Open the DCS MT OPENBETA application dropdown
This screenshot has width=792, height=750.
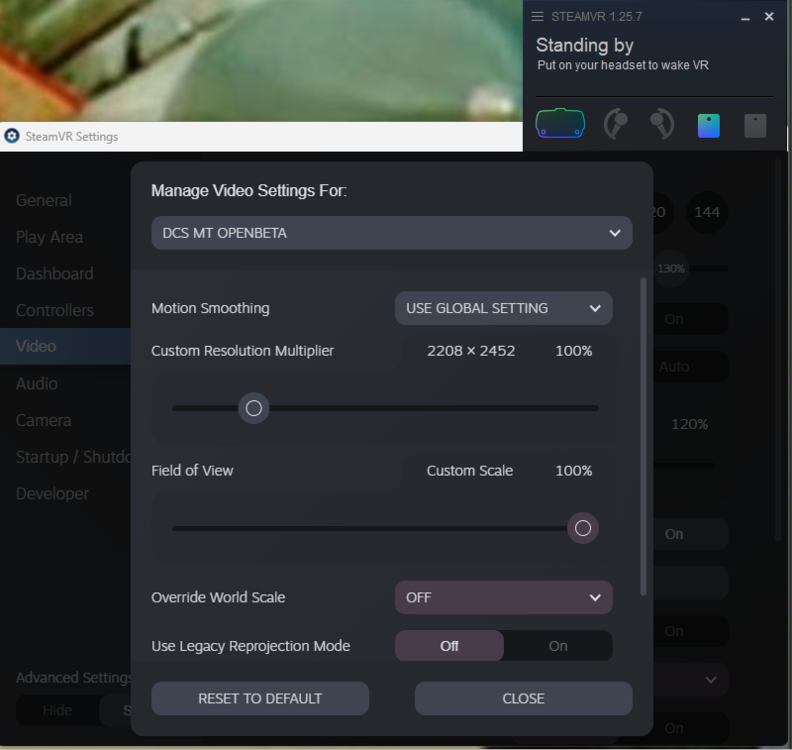pos(391,233)
